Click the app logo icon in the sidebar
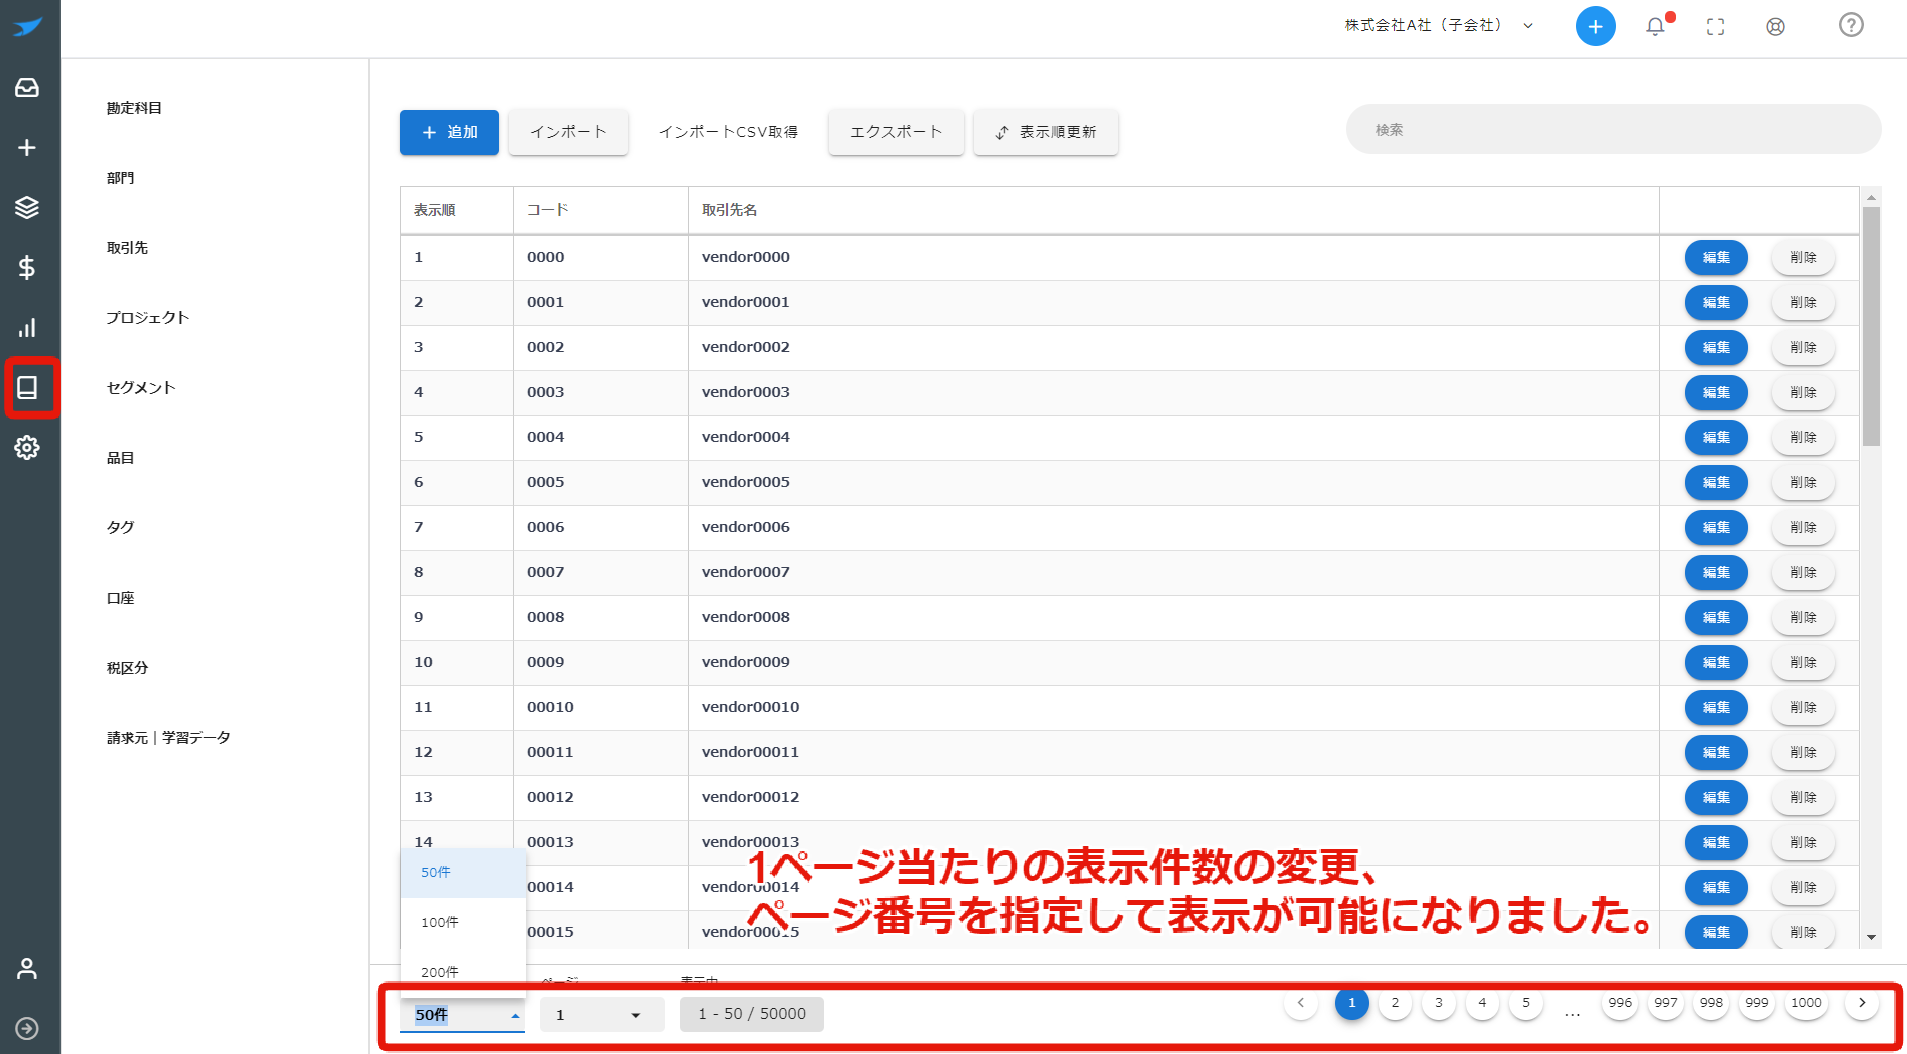1907x1054 pixels. 28,27
